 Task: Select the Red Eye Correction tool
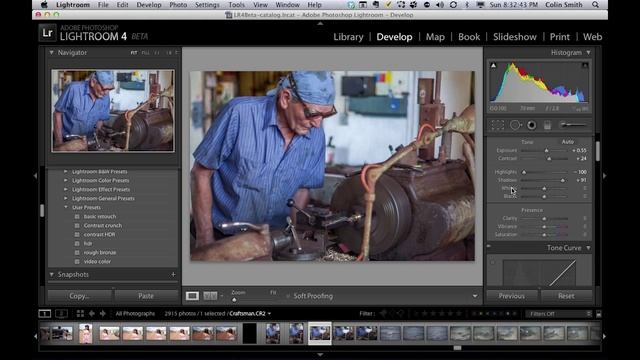click(531, 125)
